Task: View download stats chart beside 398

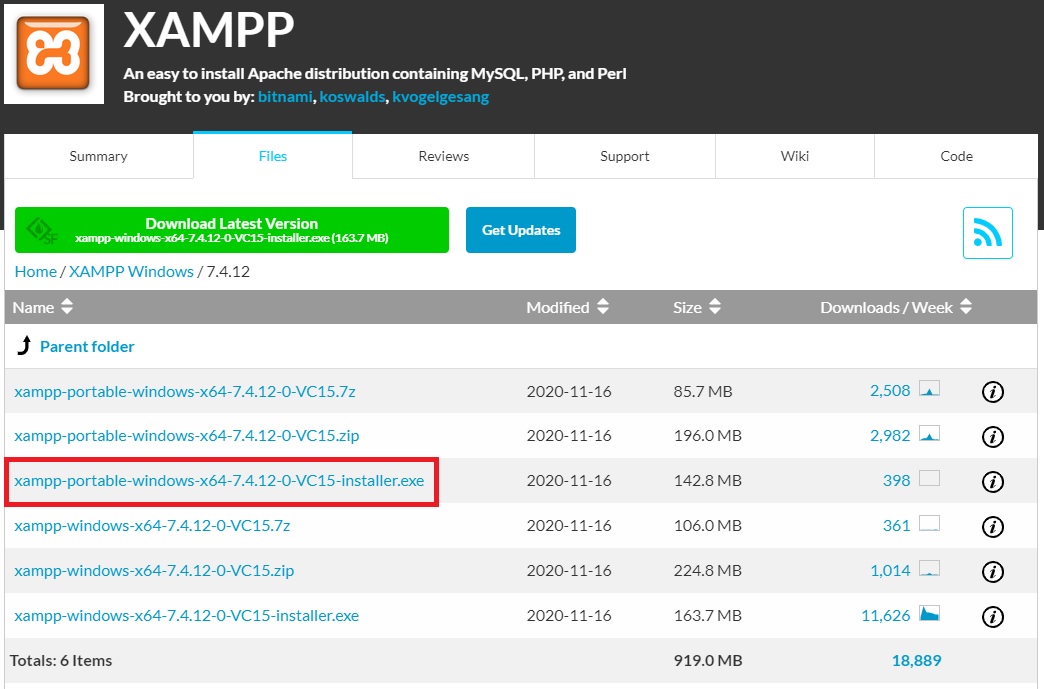Action: [x=929, y=478]
